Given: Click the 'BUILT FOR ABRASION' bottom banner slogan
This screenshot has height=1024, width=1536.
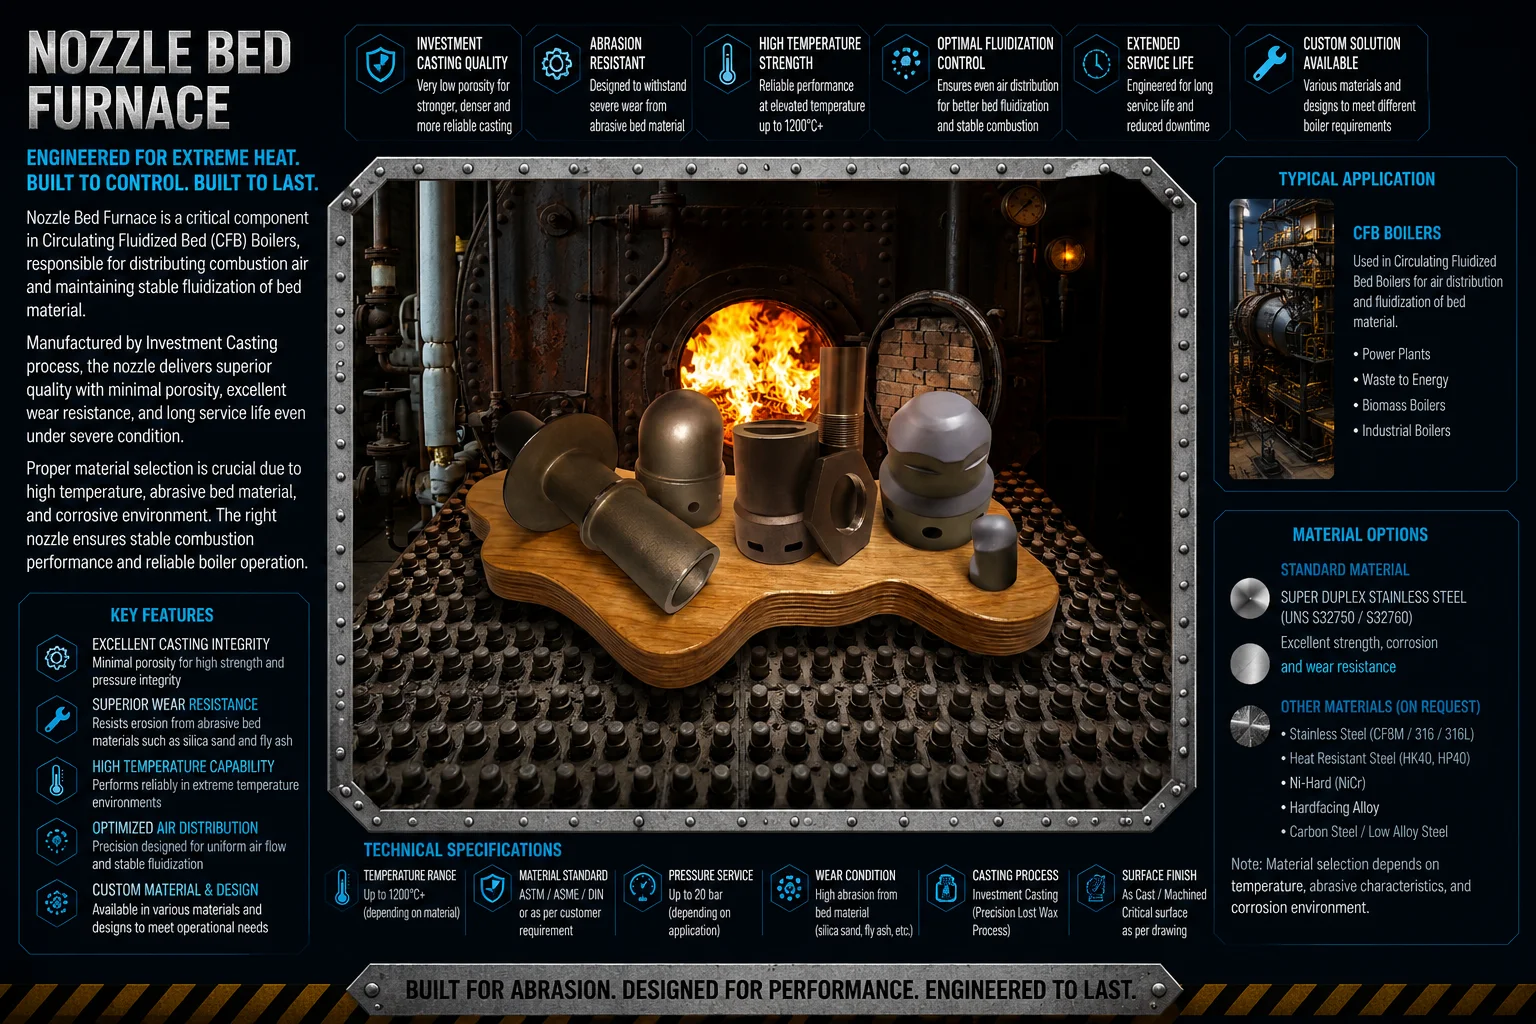Looking at the screenshot, I should click(770, 990).
